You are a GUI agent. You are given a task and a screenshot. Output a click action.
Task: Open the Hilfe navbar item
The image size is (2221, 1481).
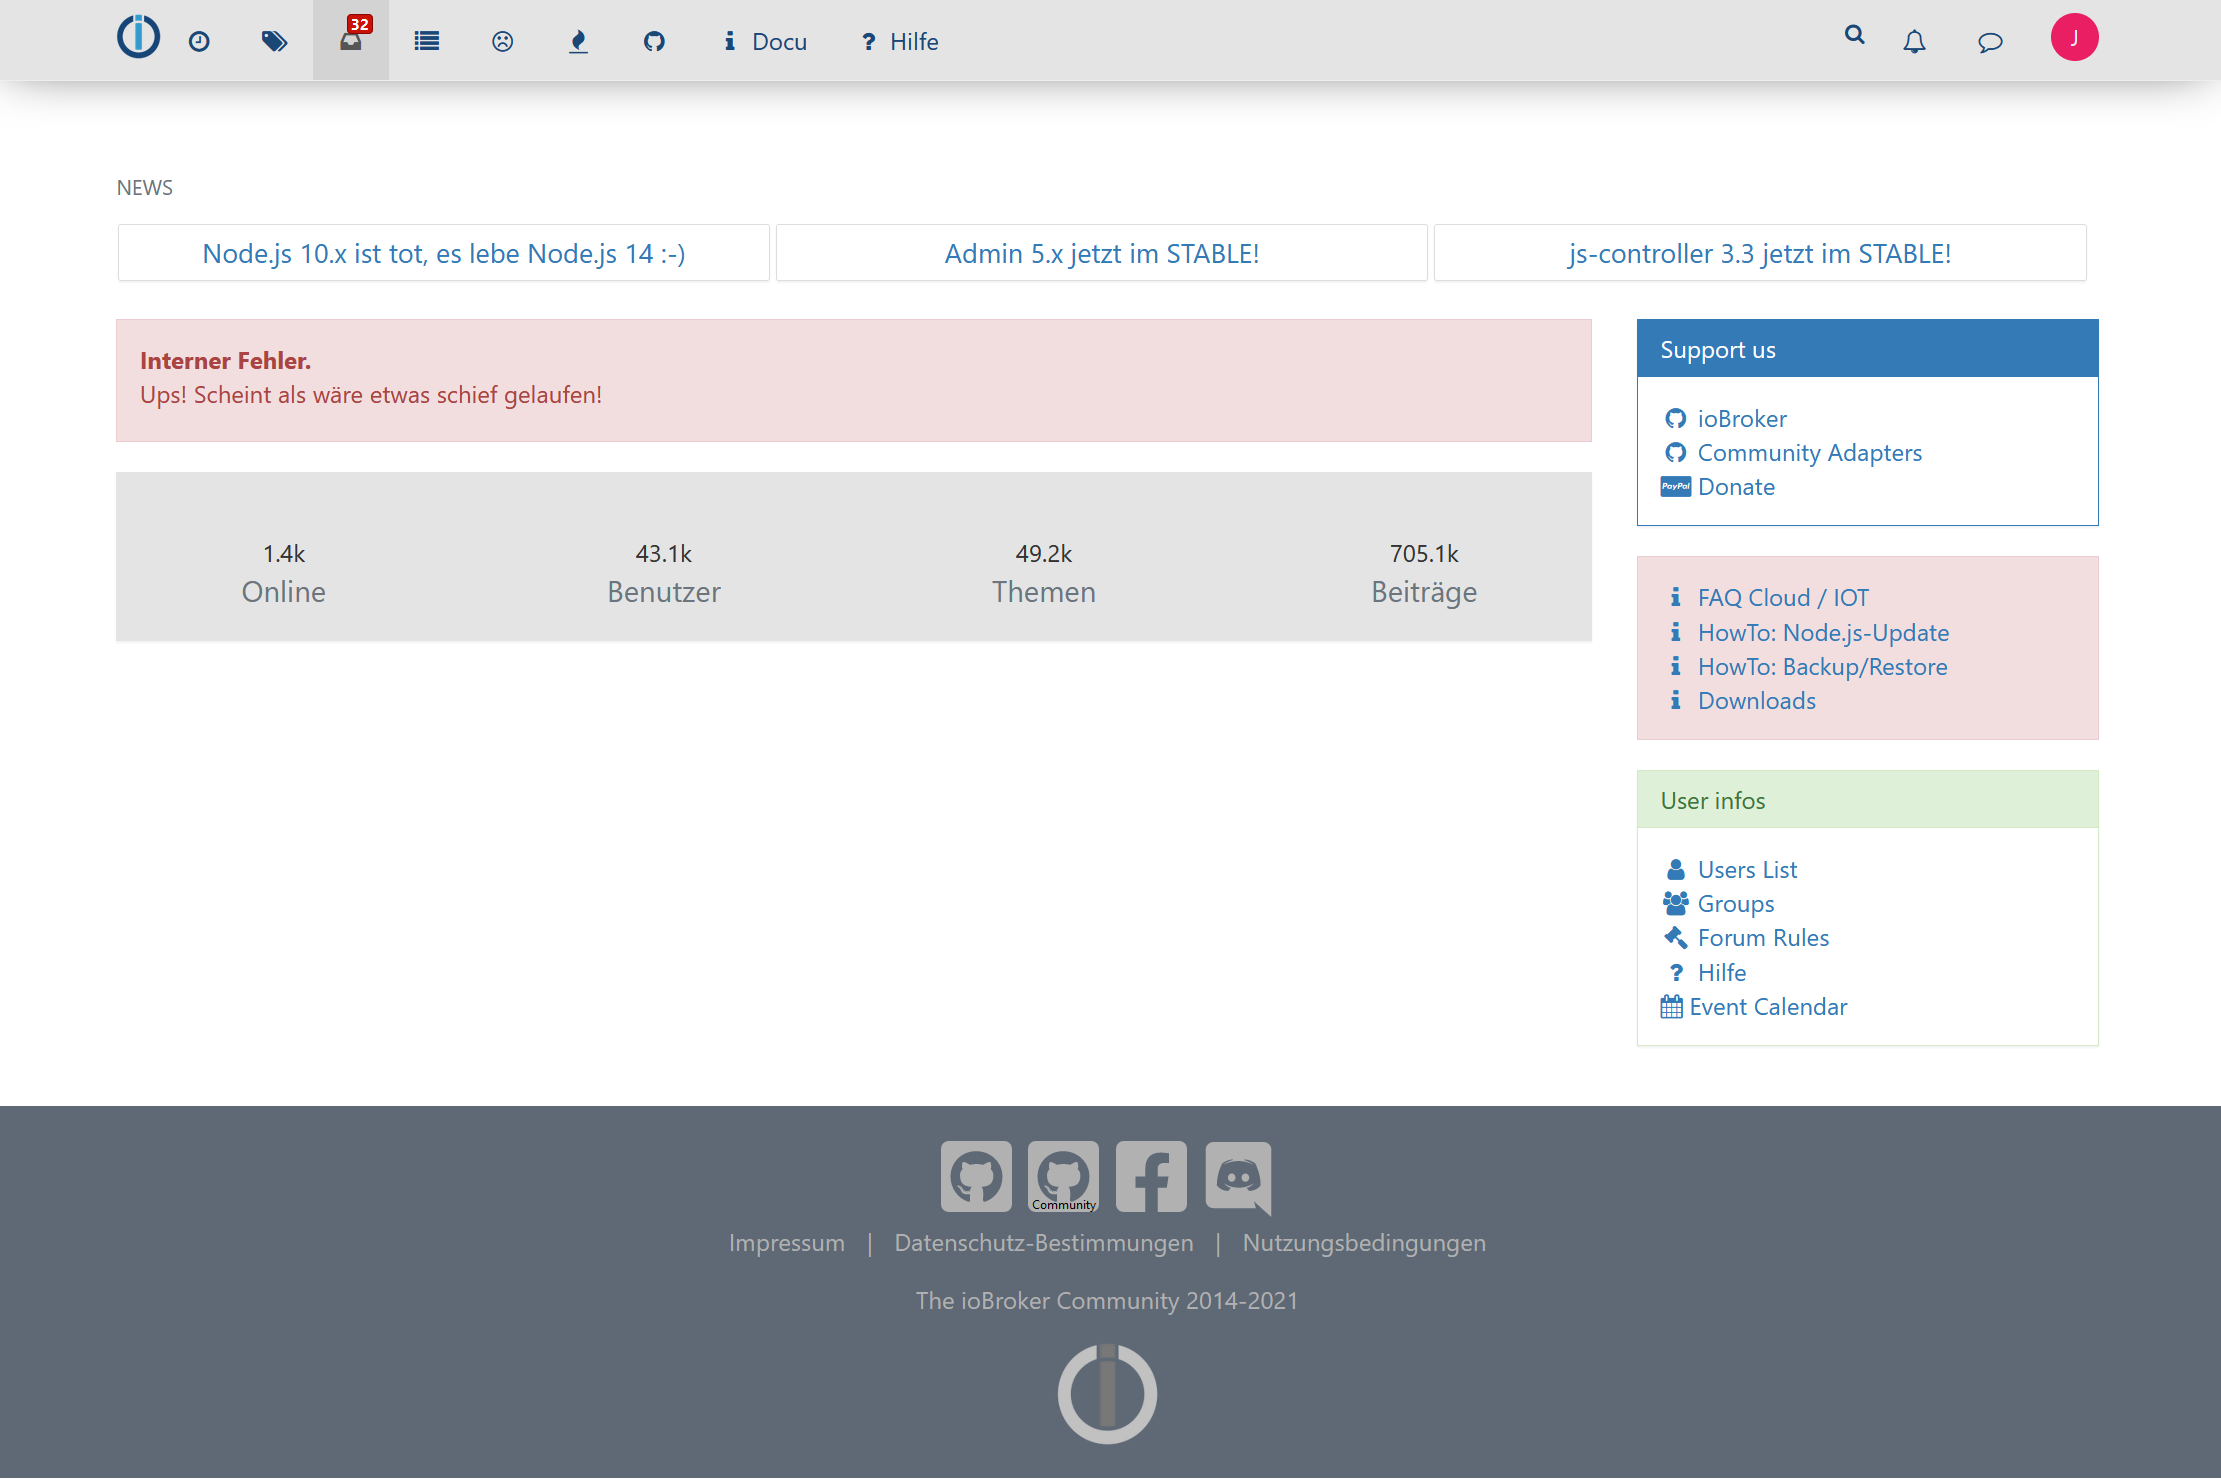coord(900,41)
